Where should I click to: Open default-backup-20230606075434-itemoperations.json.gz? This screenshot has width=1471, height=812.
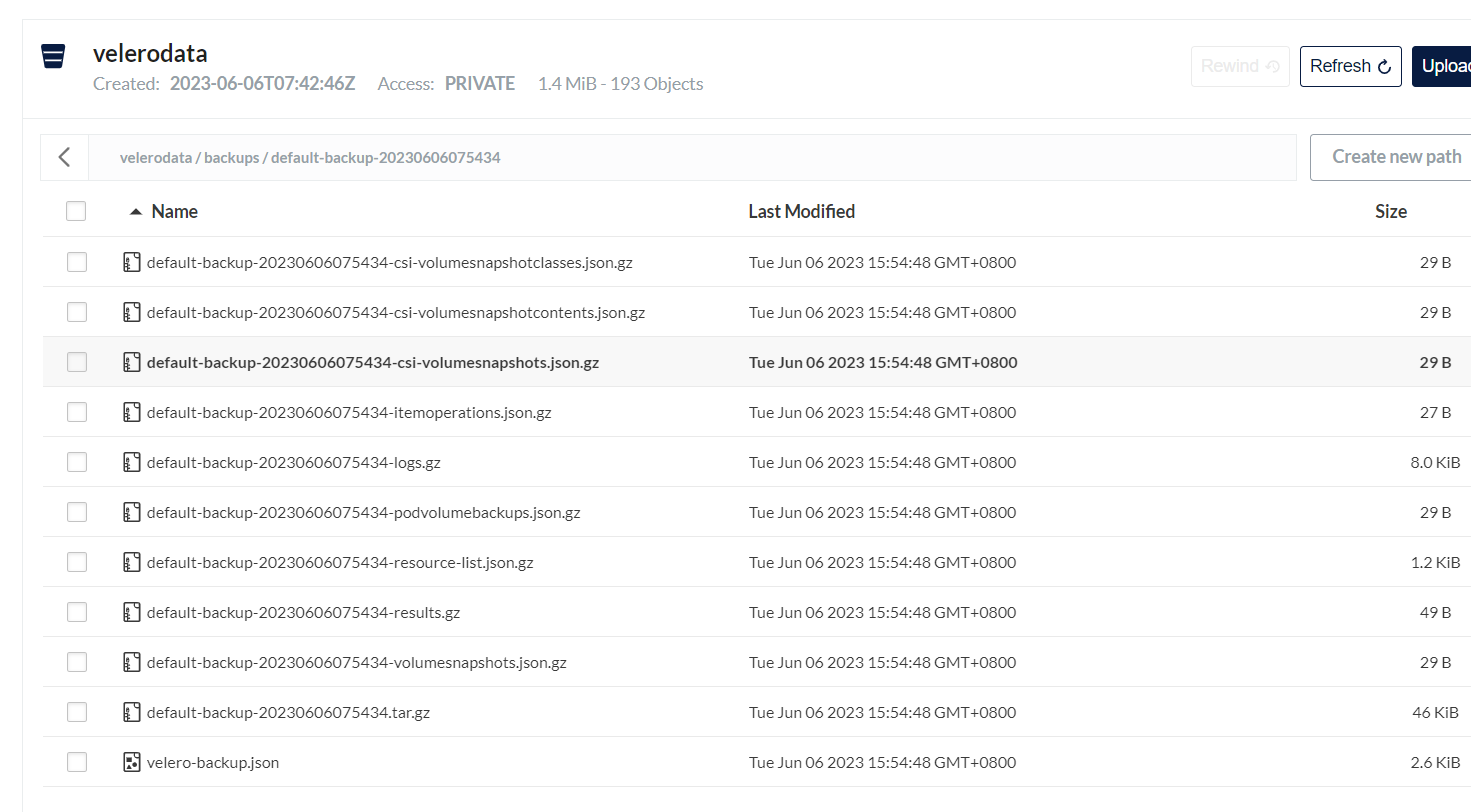click(x=349, y=413)
